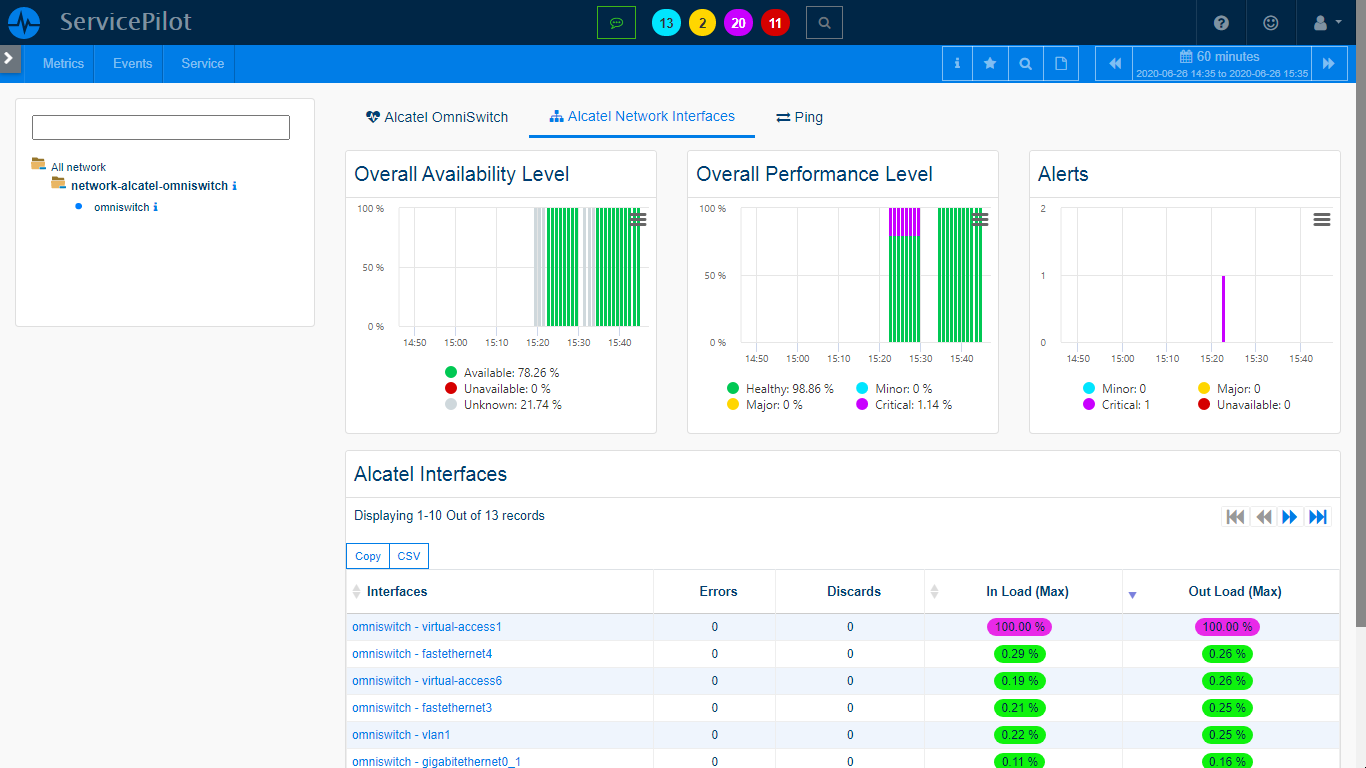Image resolution: width=1366 pixels, height=768 pixels.
Task: Click the document page icon in toolbar
Action: 1061,63
